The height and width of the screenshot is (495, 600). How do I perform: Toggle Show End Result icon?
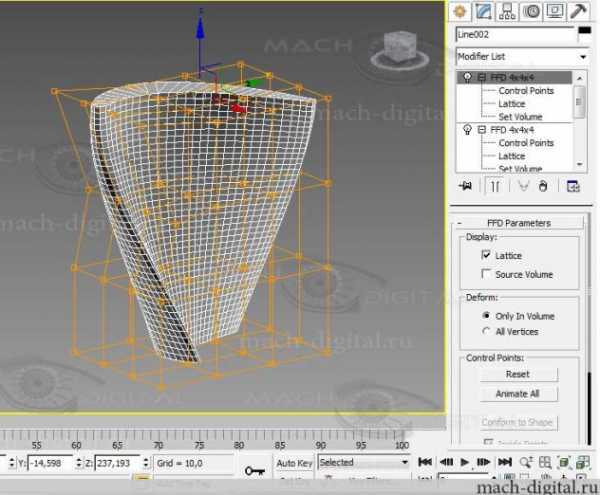click(x=494, y=186)
